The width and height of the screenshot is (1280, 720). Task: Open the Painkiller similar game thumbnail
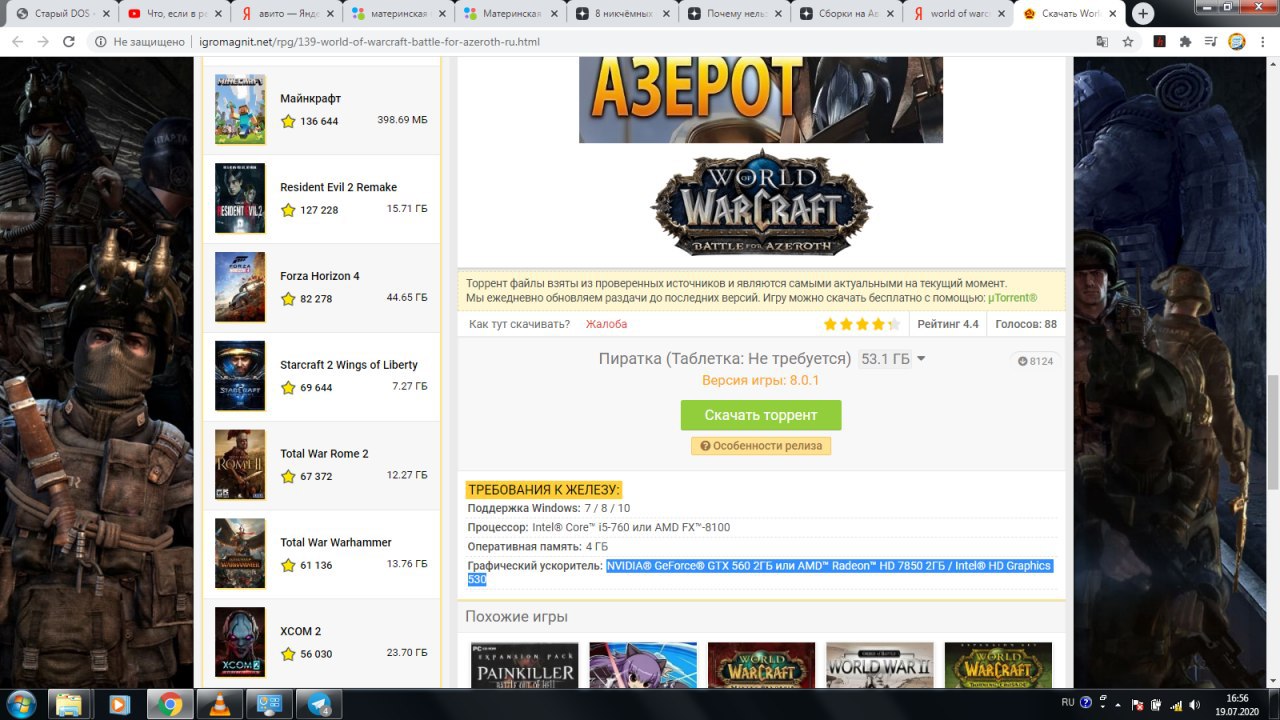(x=525, y=665)
